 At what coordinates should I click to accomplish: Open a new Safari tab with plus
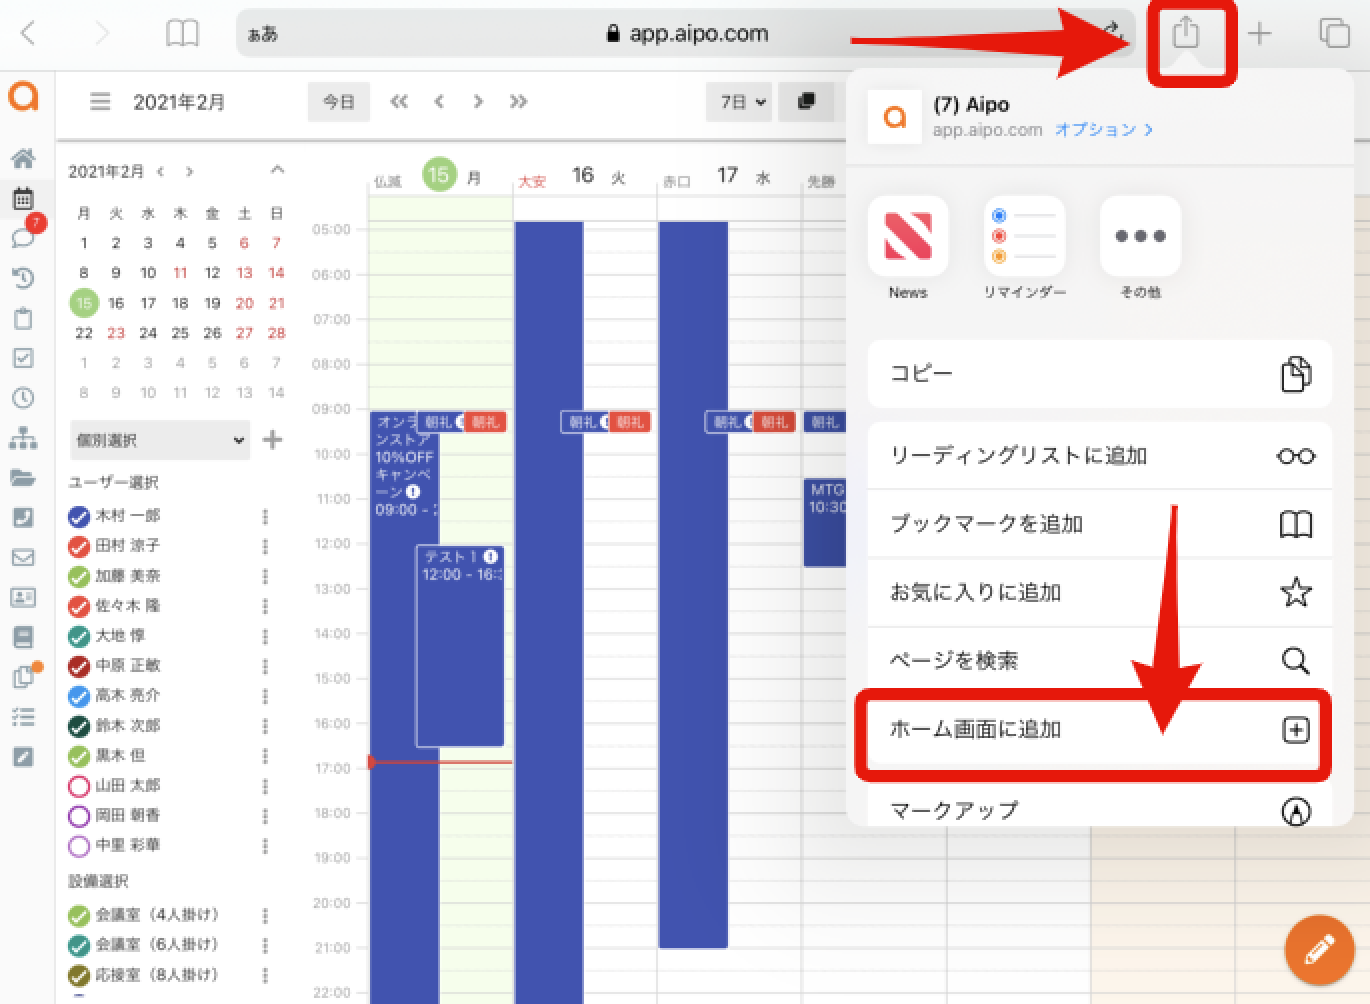point(1260,33)
